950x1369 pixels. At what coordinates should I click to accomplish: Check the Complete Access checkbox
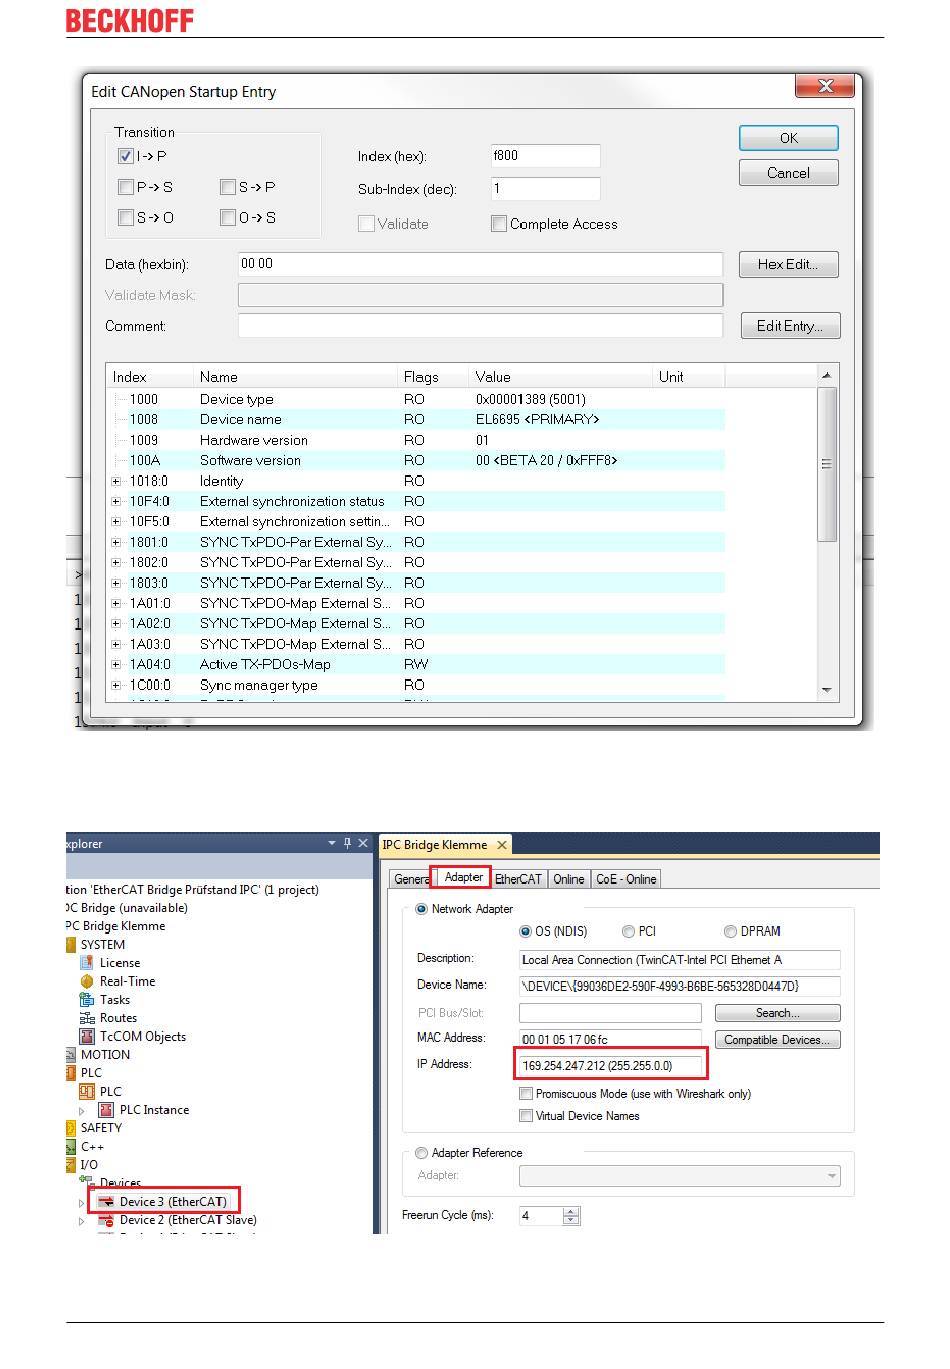pyautogui.click(x=499, y=224)
